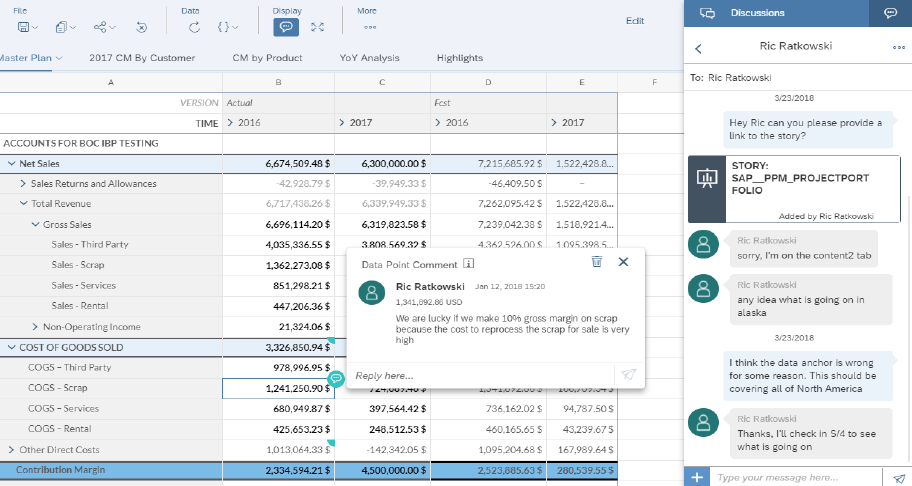This screenshot has height=486, width=912.
Task: Toggle the comment display mode button
Action: pos(285,27)
